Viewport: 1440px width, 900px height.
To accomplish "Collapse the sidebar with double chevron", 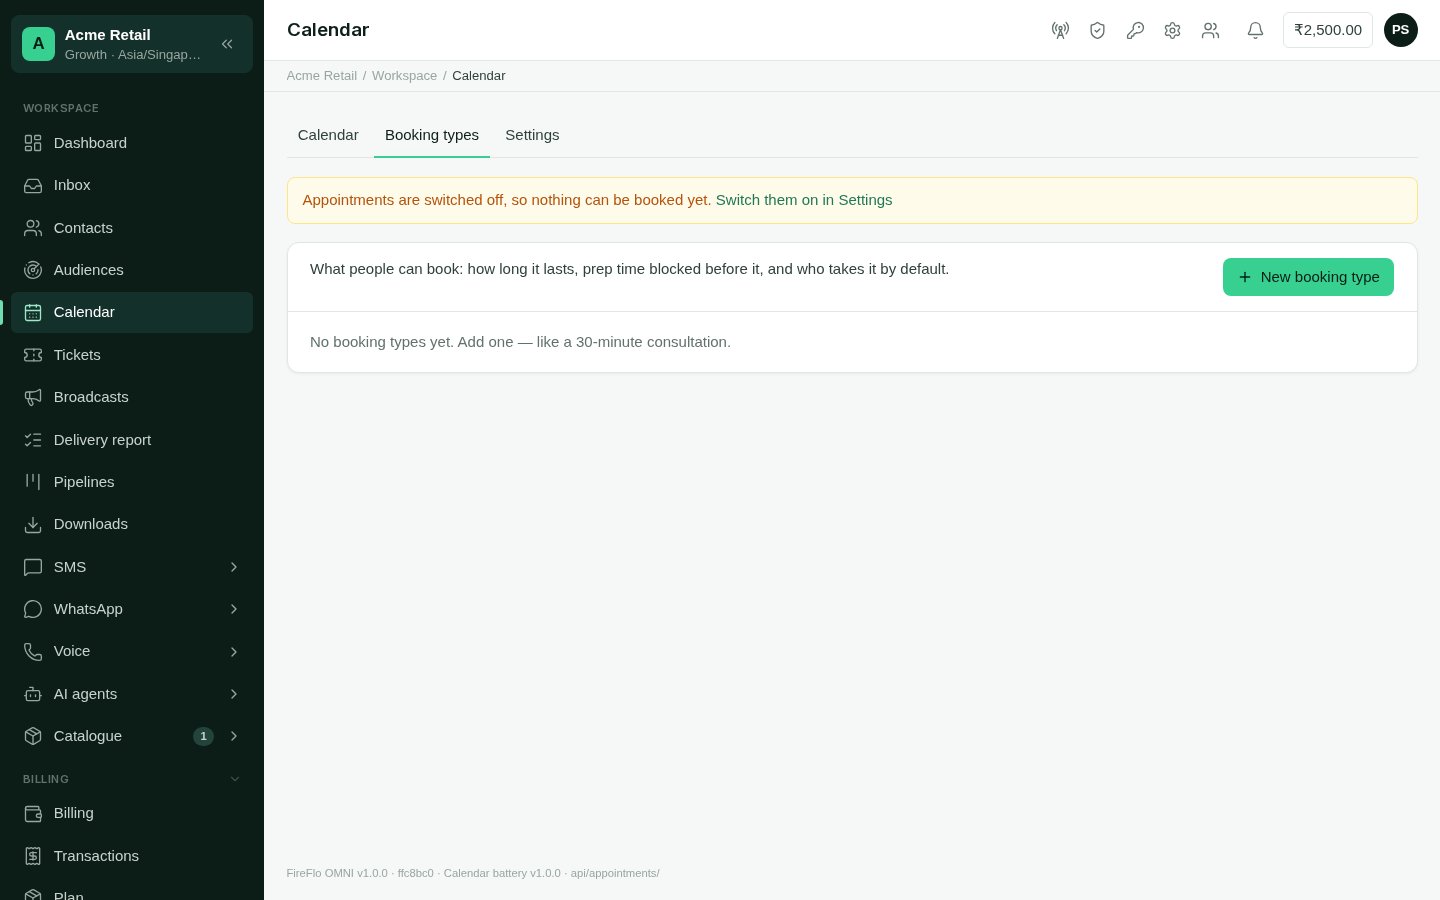I will click(227, 44).
